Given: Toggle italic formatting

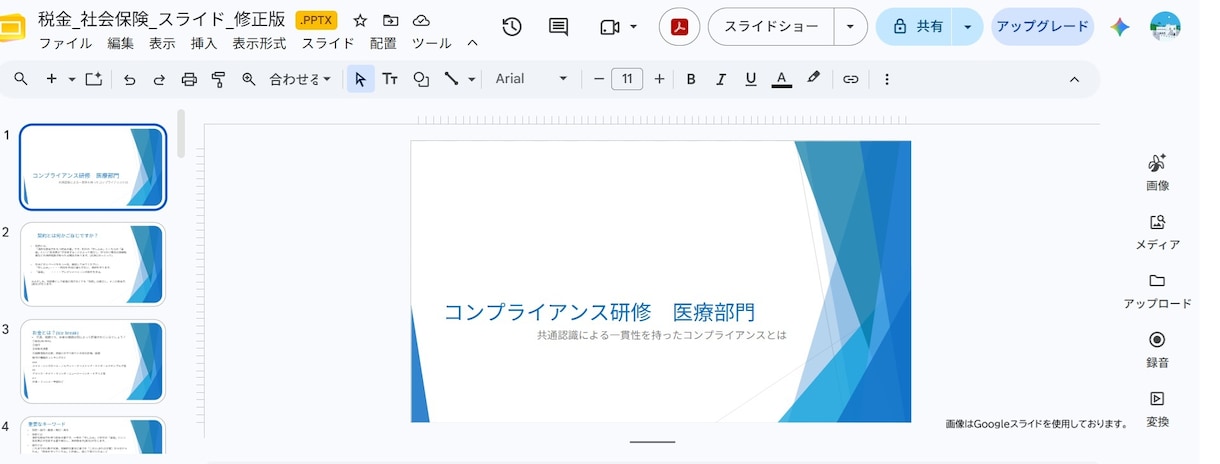Looking at the screenshot, I should click(x=721, y=79).
